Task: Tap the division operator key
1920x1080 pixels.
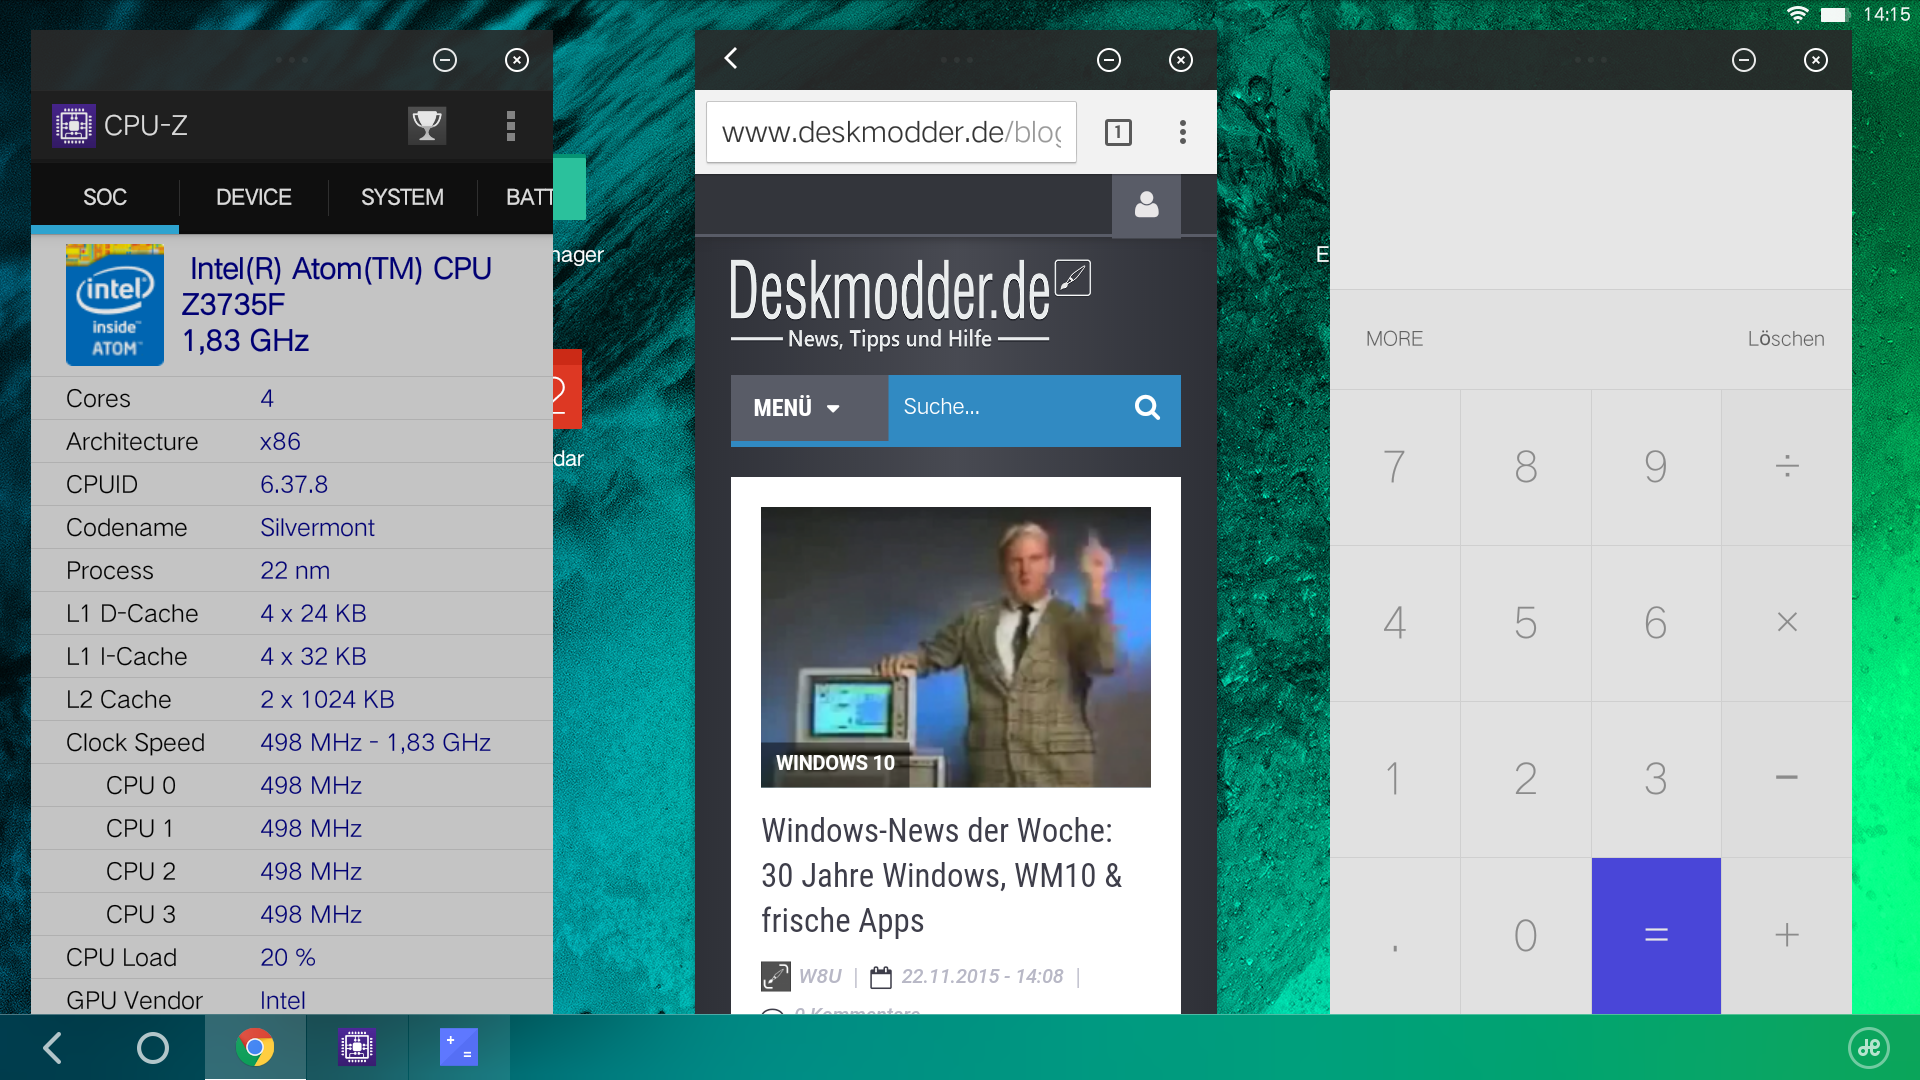Action: [x=1787, y=467]
